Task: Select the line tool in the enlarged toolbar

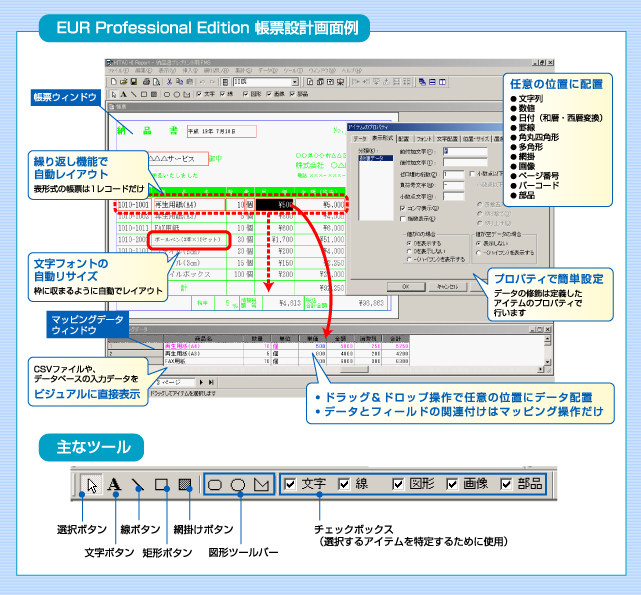Action: [x=138, y=485]
